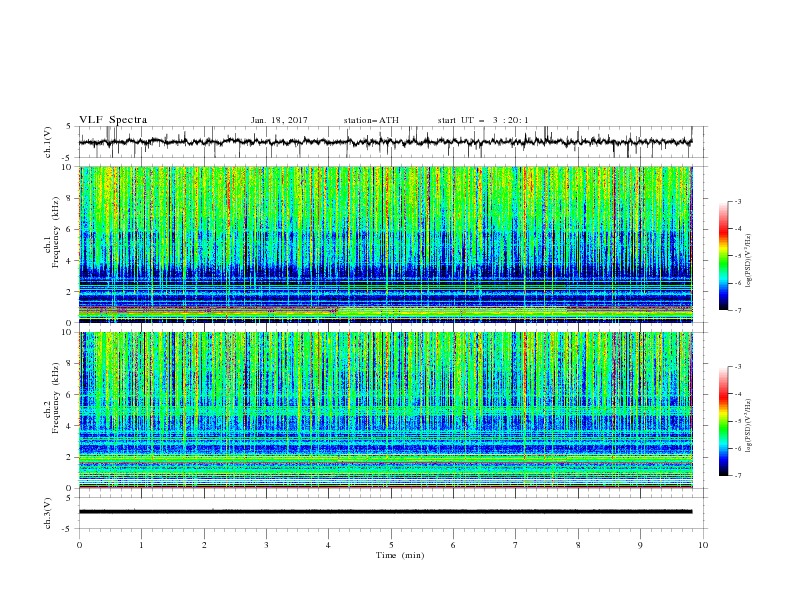
Task: Click the "-7" tick on ch.2 color bar
Action: coord(738,476)
